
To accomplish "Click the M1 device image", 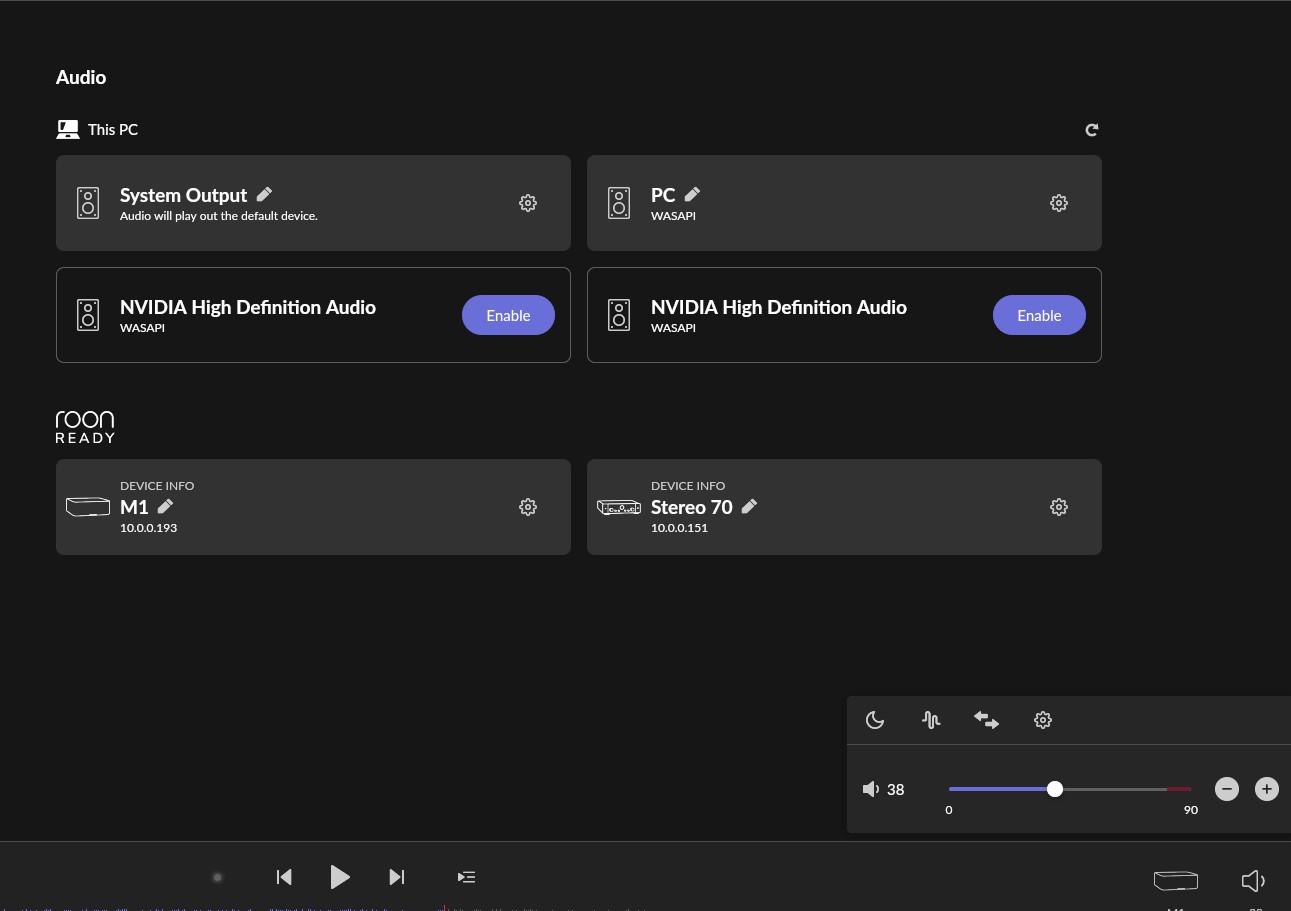I will 88,507.
